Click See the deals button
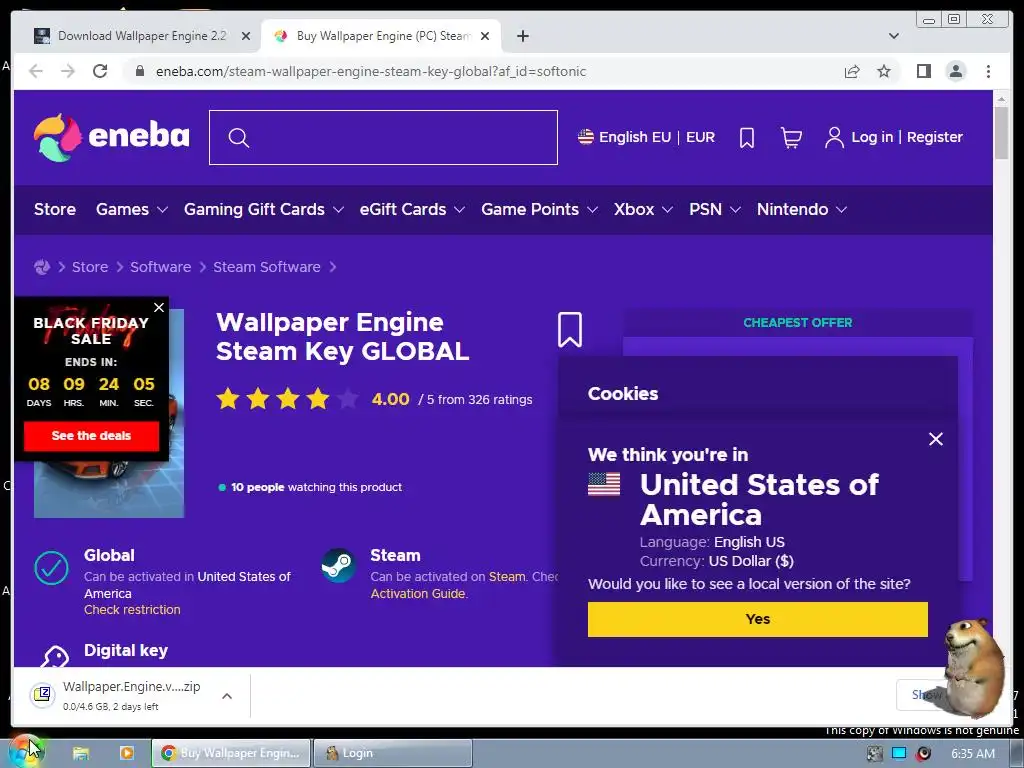Screen dimensions: 1024x768 tap(91, 436)
